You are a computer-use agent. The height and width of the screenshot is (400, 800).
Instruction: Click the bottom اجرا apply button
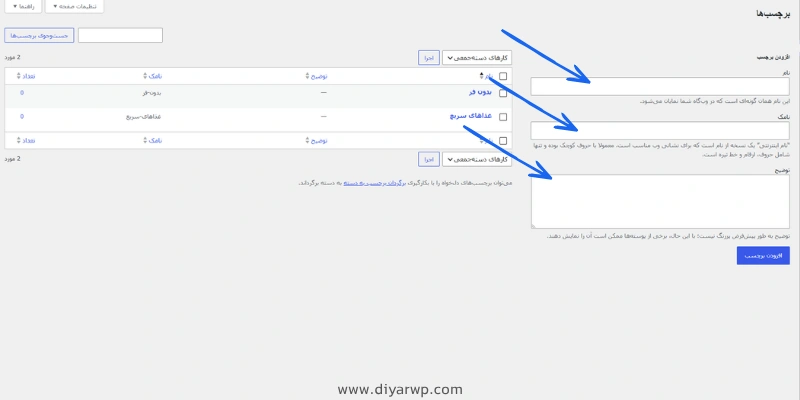coord(429,159)
